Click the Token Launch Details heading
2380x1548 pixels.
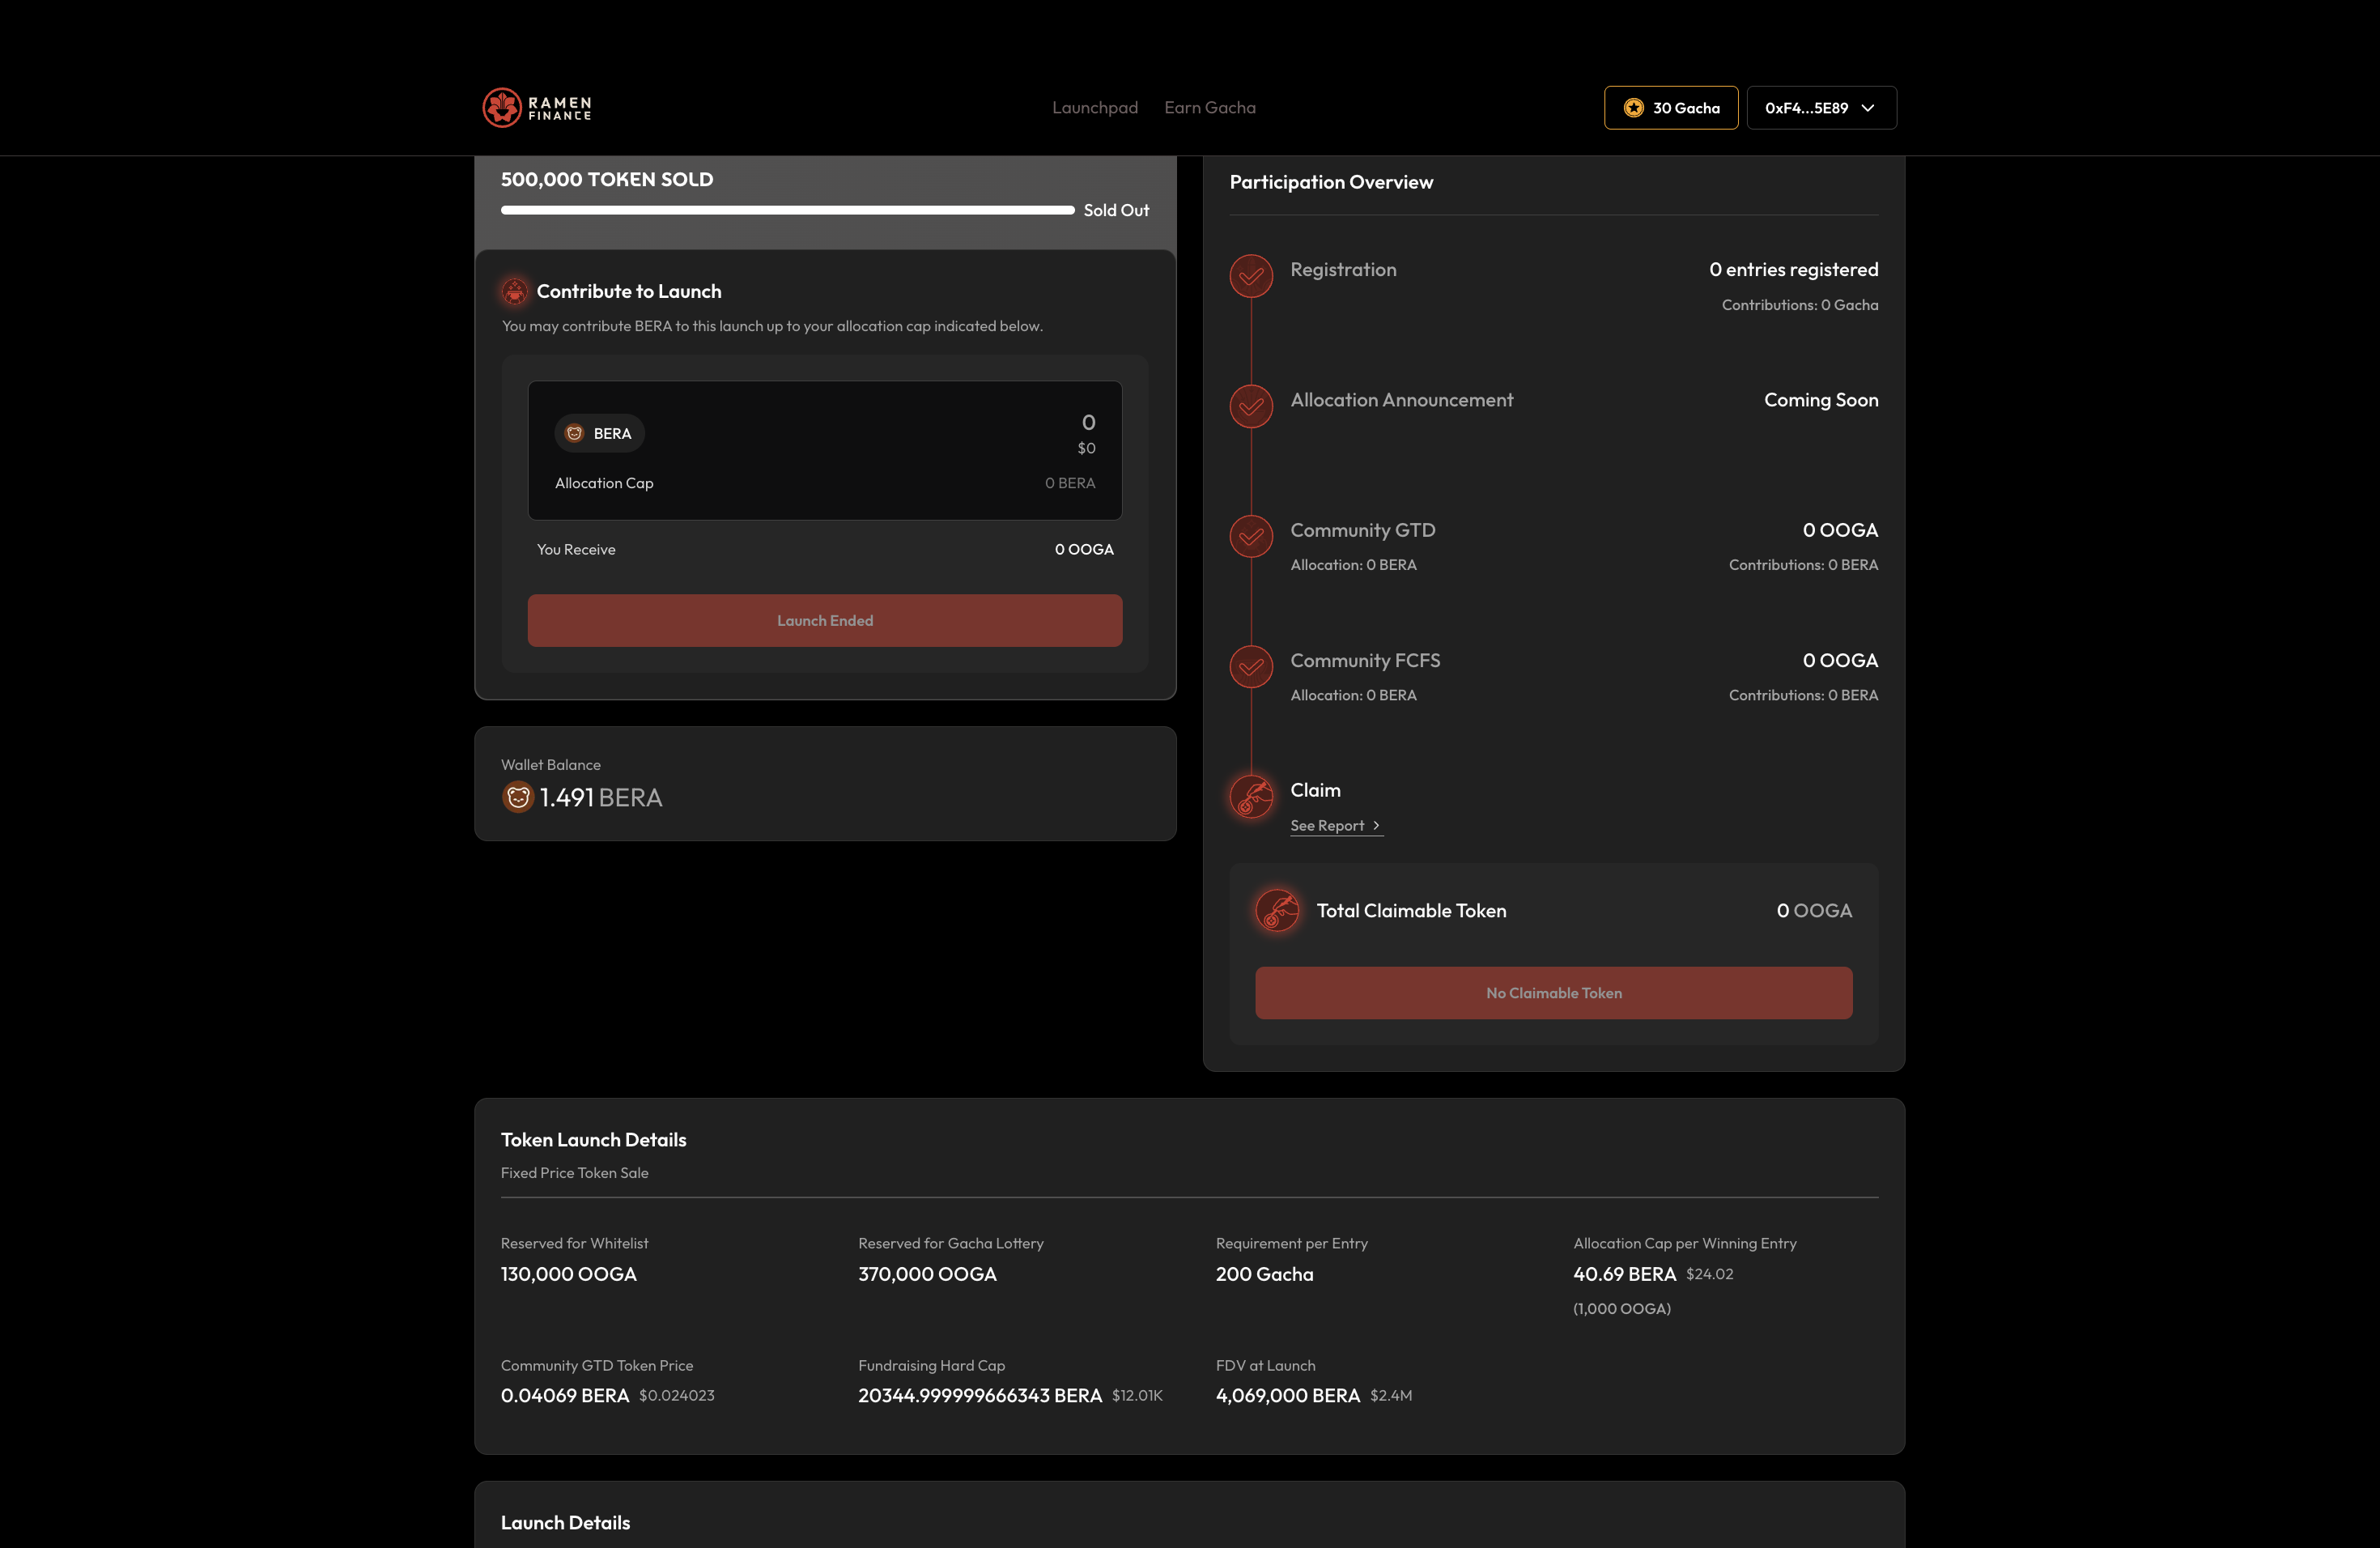pos(593,1140)
